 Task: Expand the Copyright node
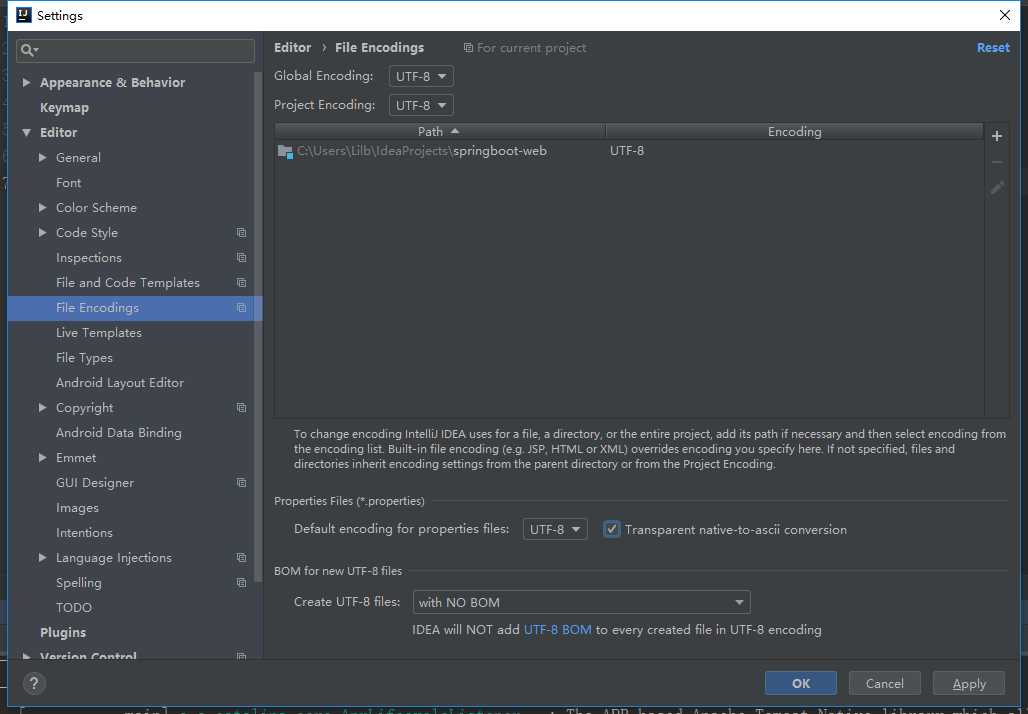pyautogui.click(x=43, y=407)
